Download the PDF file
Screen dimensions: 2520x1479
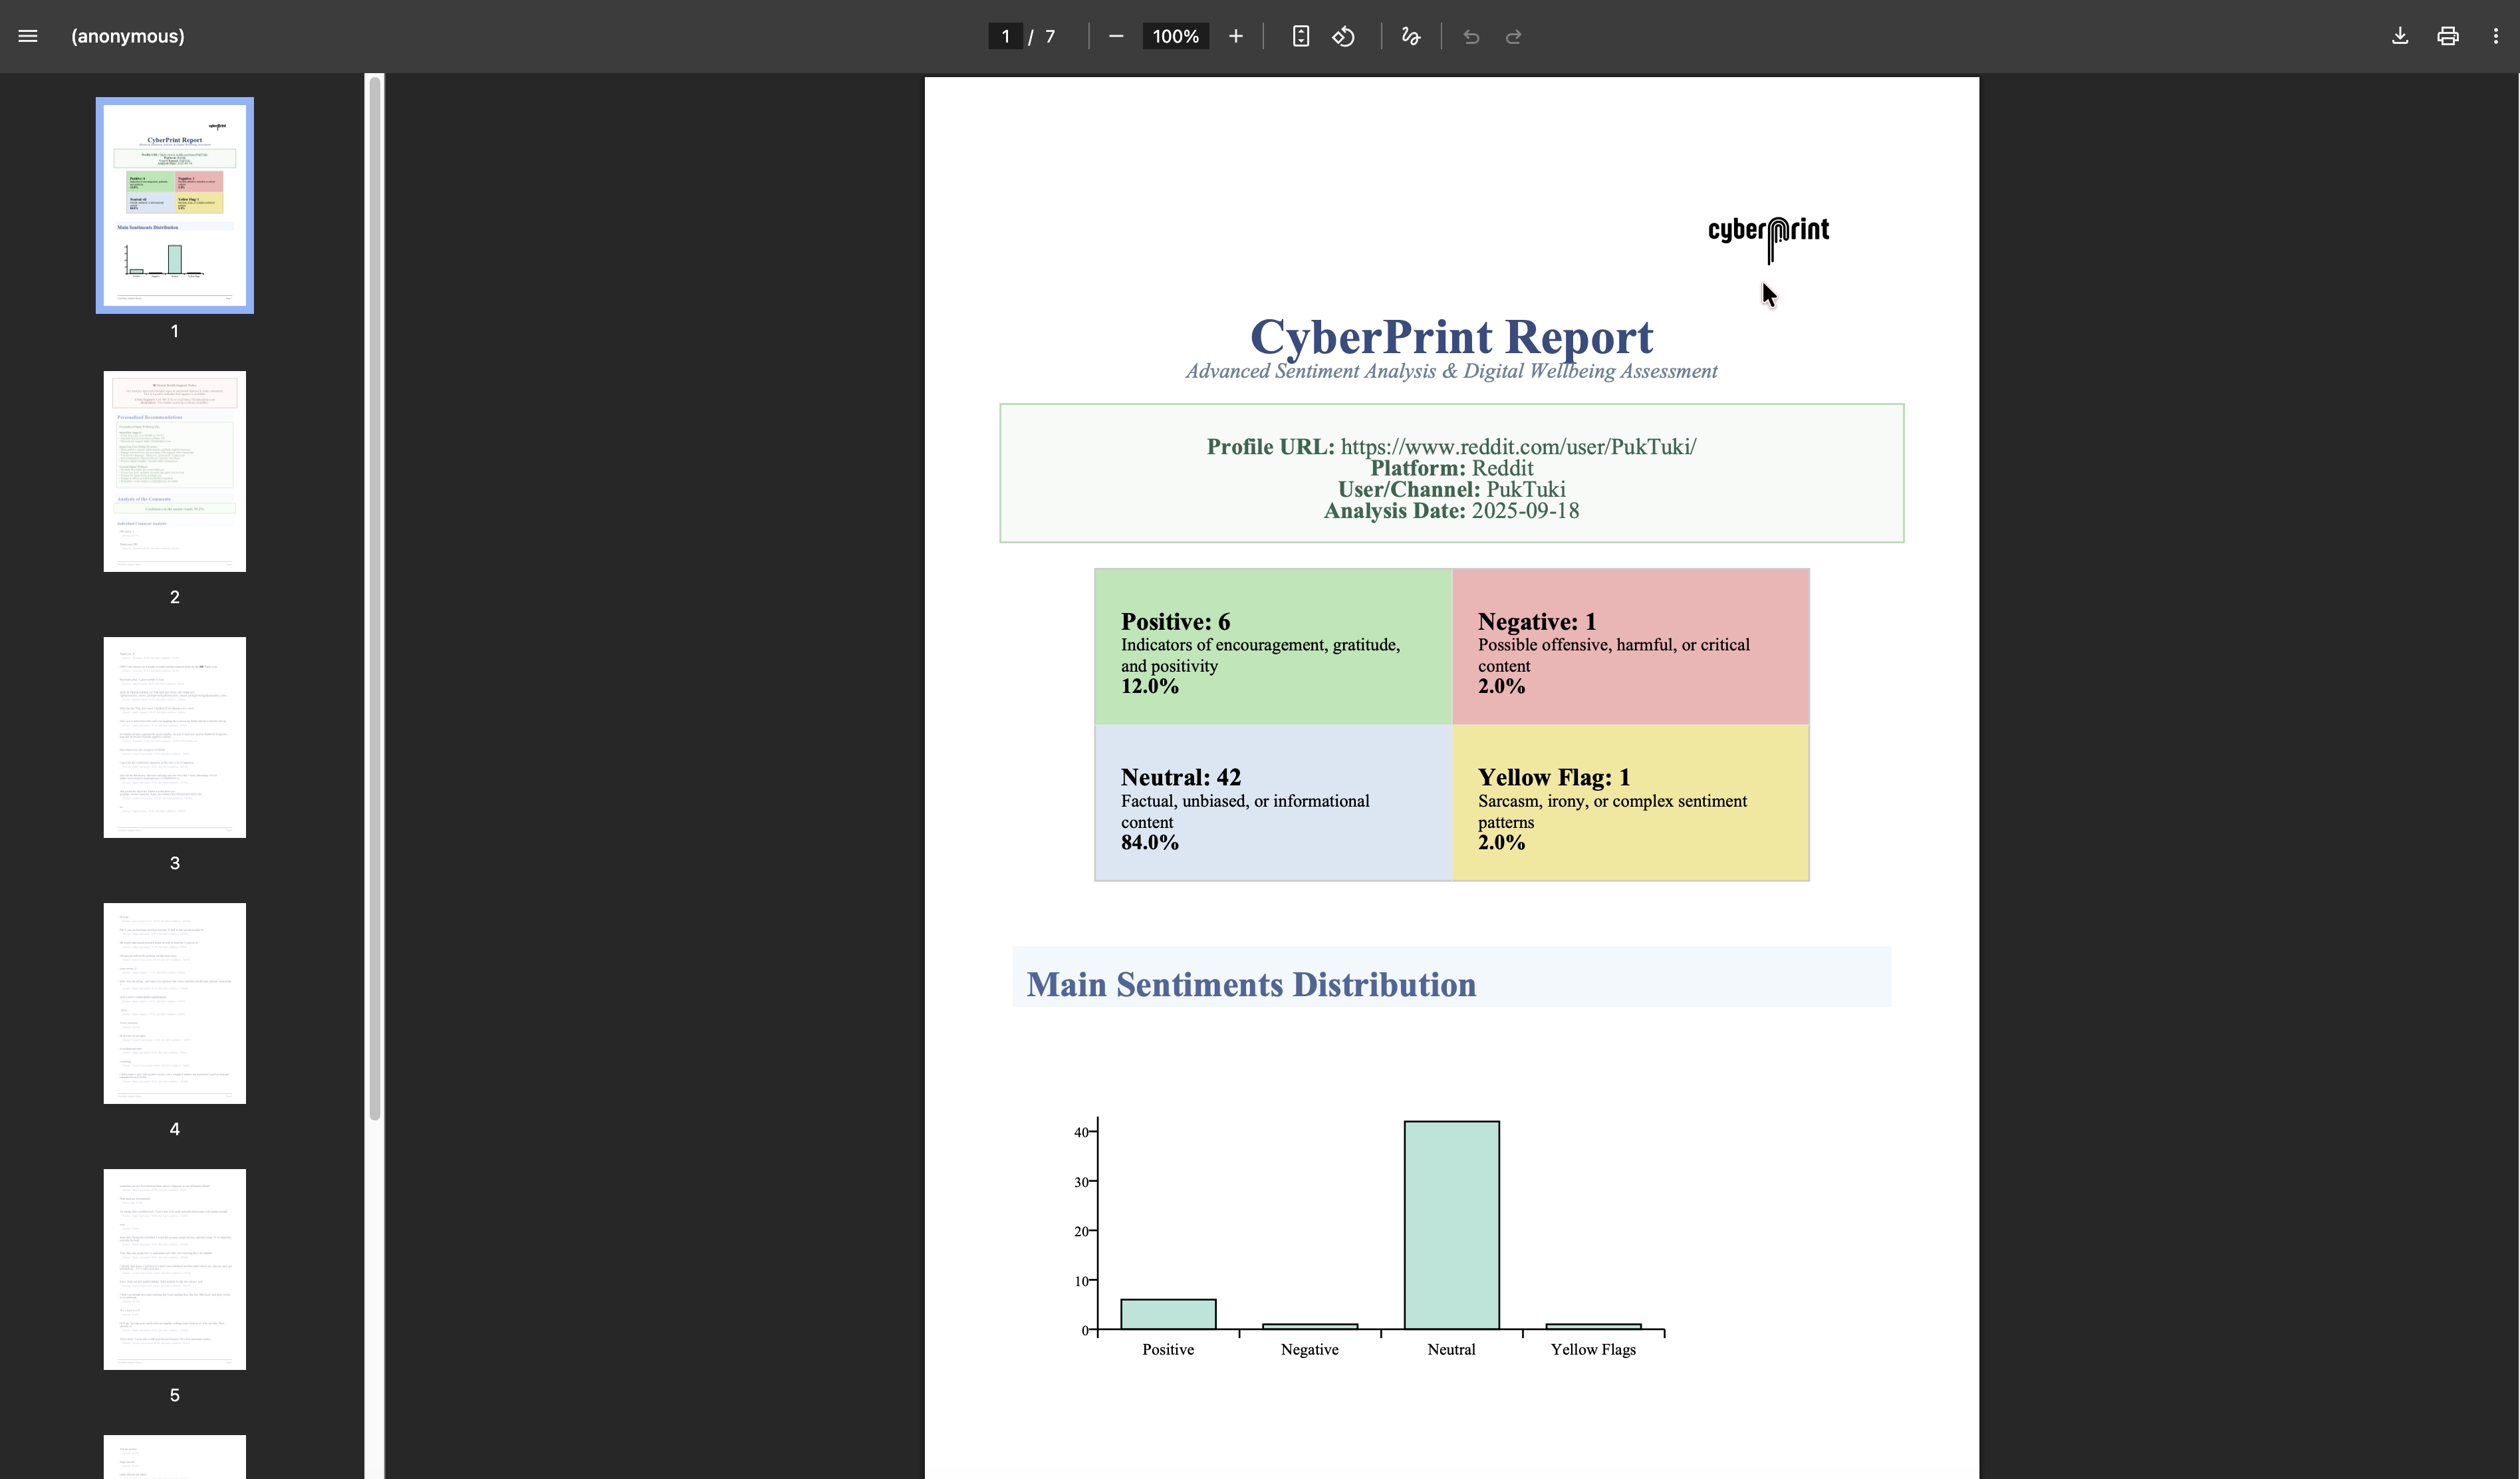click(2400, 36)
